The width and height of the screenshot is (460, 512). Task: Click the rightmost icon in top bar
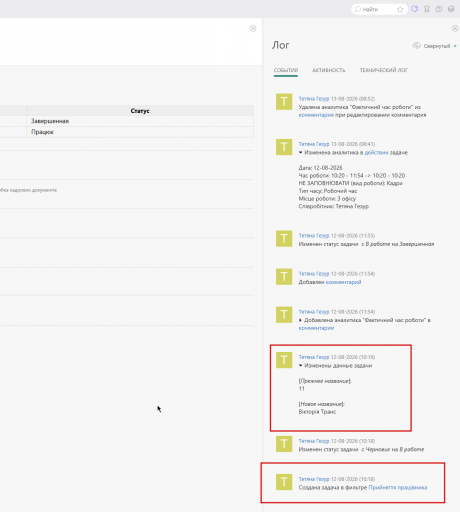point(451,9)
